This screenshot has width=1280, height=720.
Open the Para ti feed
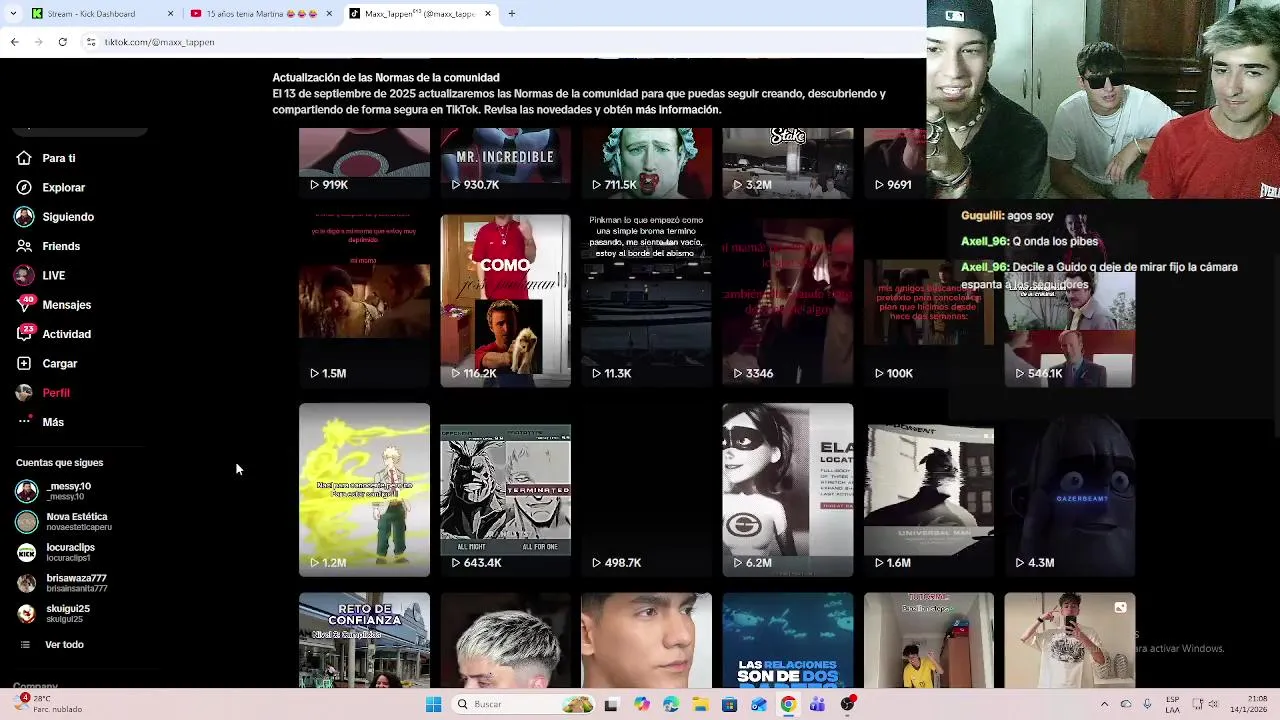pyautogui.click(x=46, y=158)
